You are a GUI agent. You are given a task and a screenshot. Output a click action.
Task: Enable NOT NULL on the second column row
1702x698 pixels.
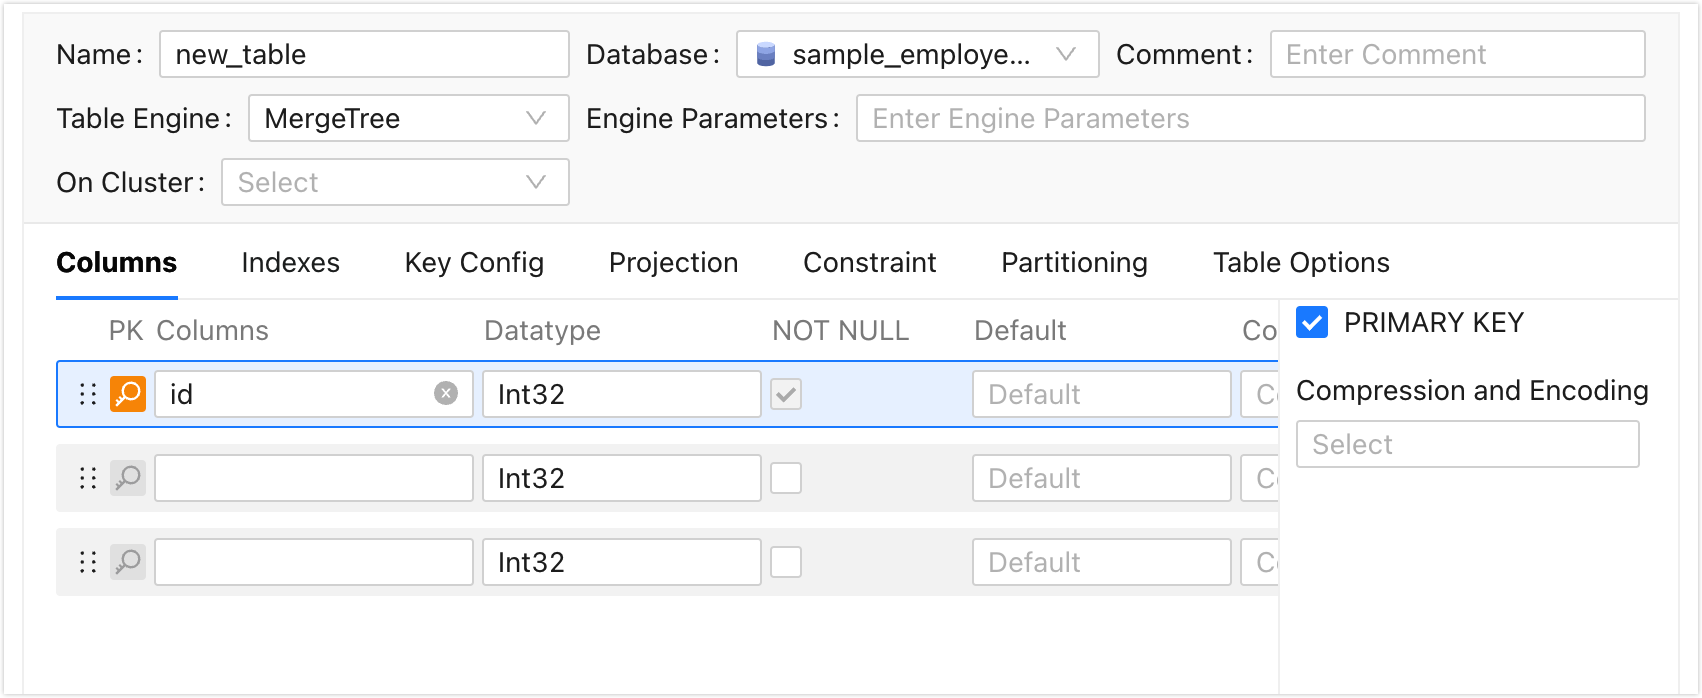click(x=786, y=478)
